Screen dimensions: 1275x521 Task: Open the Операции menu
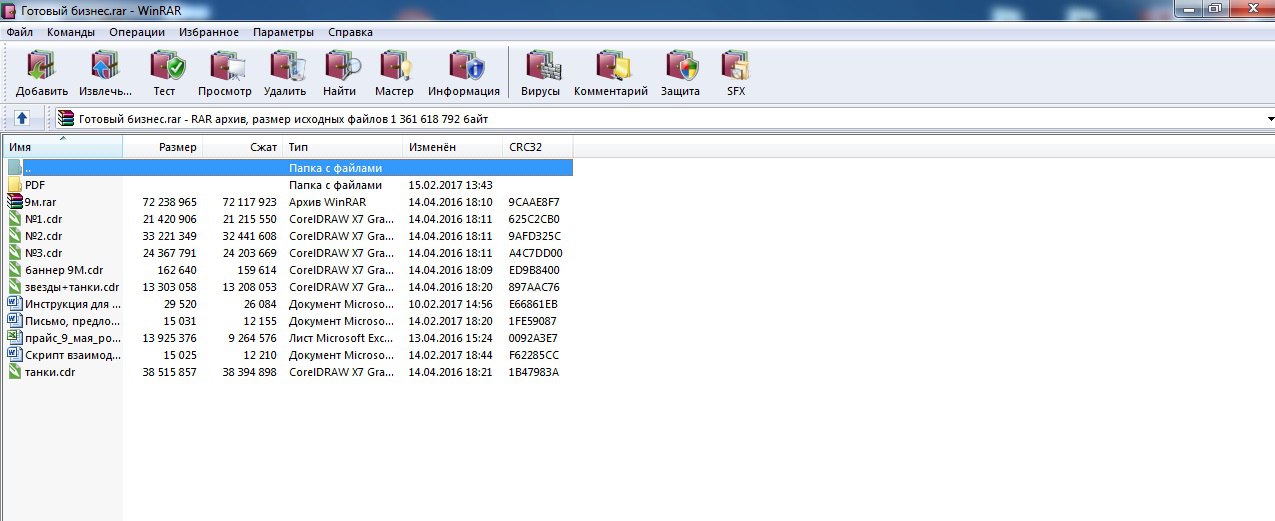pos(137,32)
